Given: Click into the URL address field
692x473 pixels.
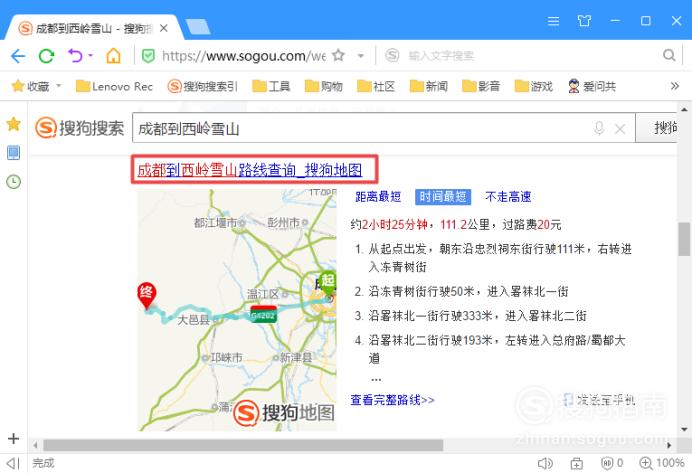Looking at the screenshot, I should [x=244, y=56].
